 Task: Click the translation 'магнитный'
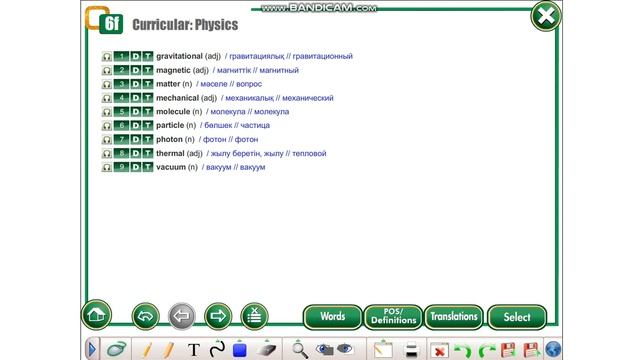click(279, 70)
